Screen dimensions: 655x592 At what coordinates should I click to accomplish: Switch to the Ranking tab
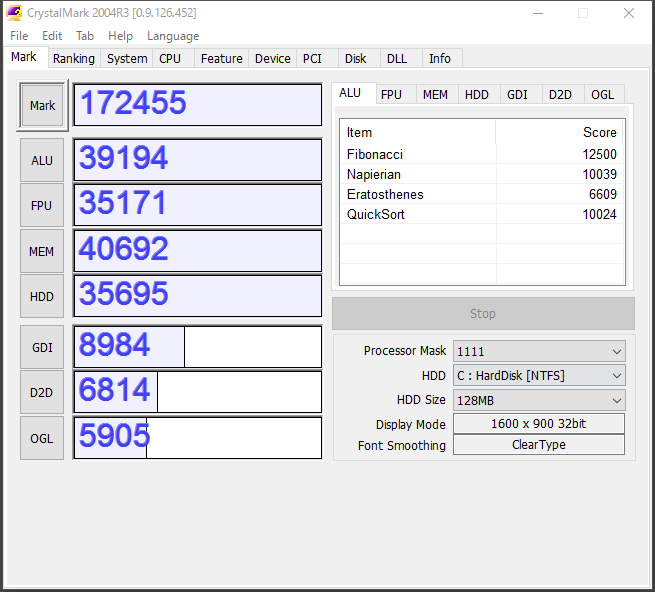[74, 58]
